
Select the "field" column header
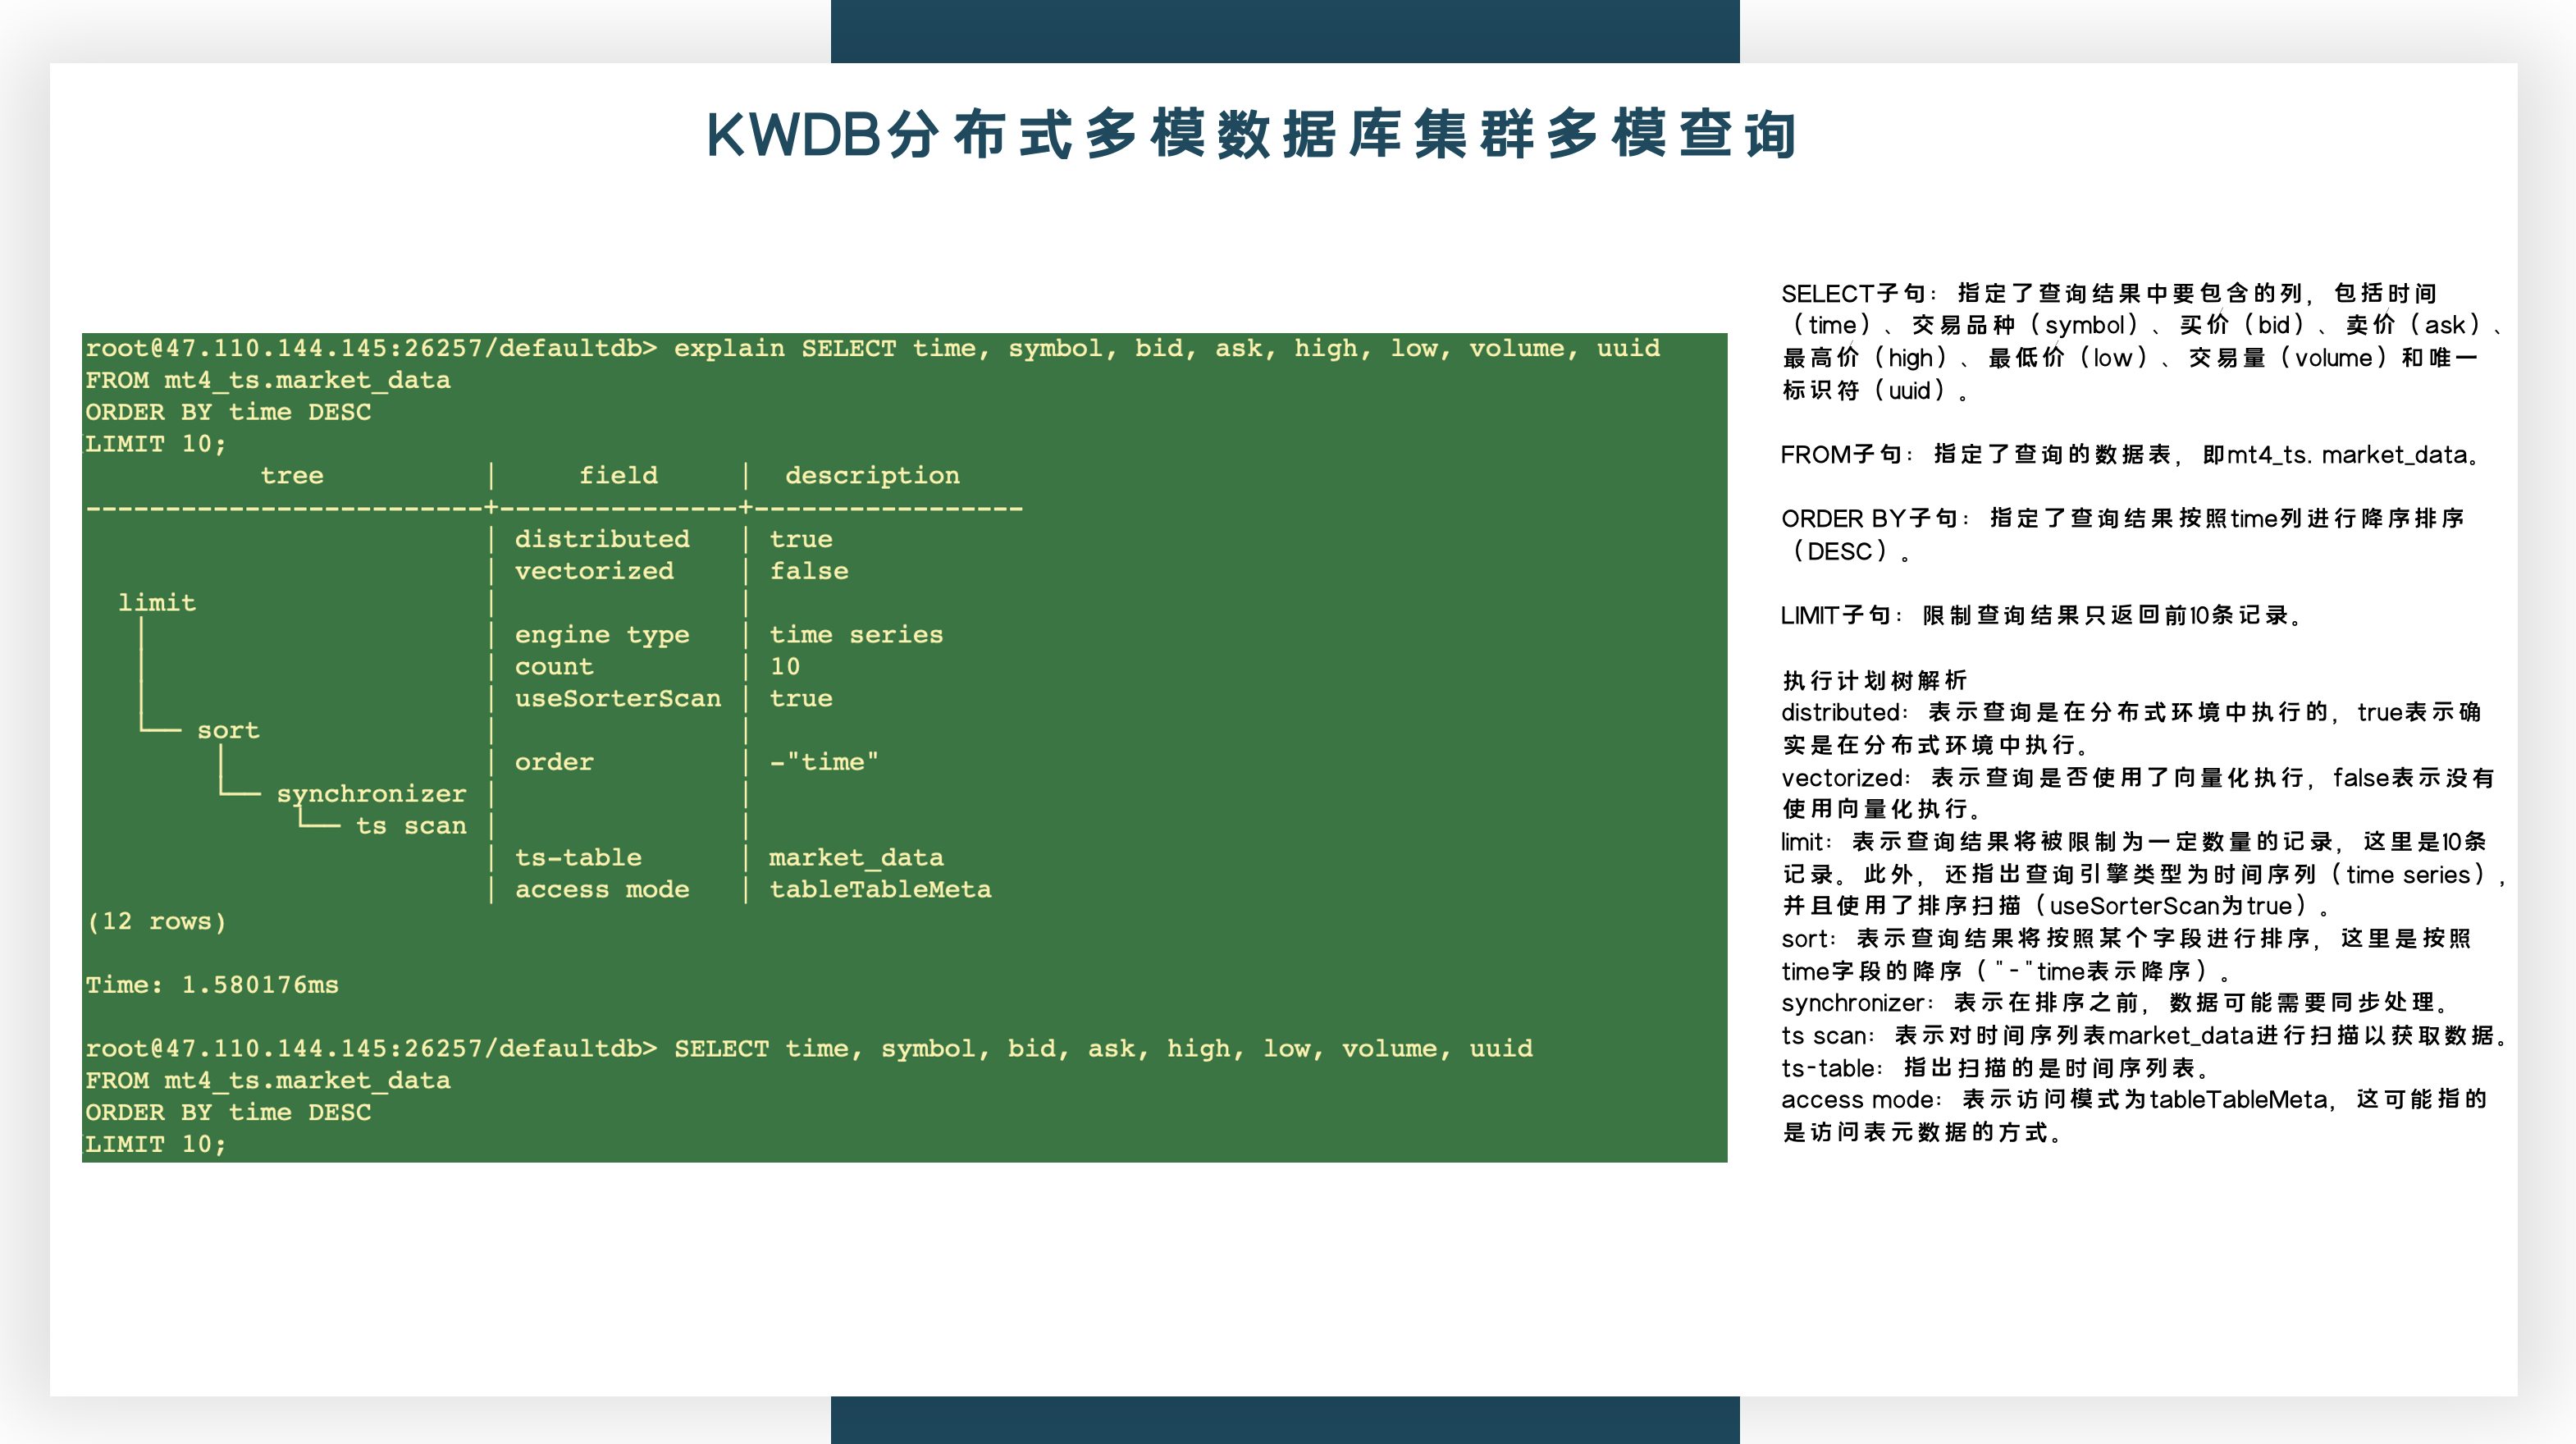pos(618,475)
